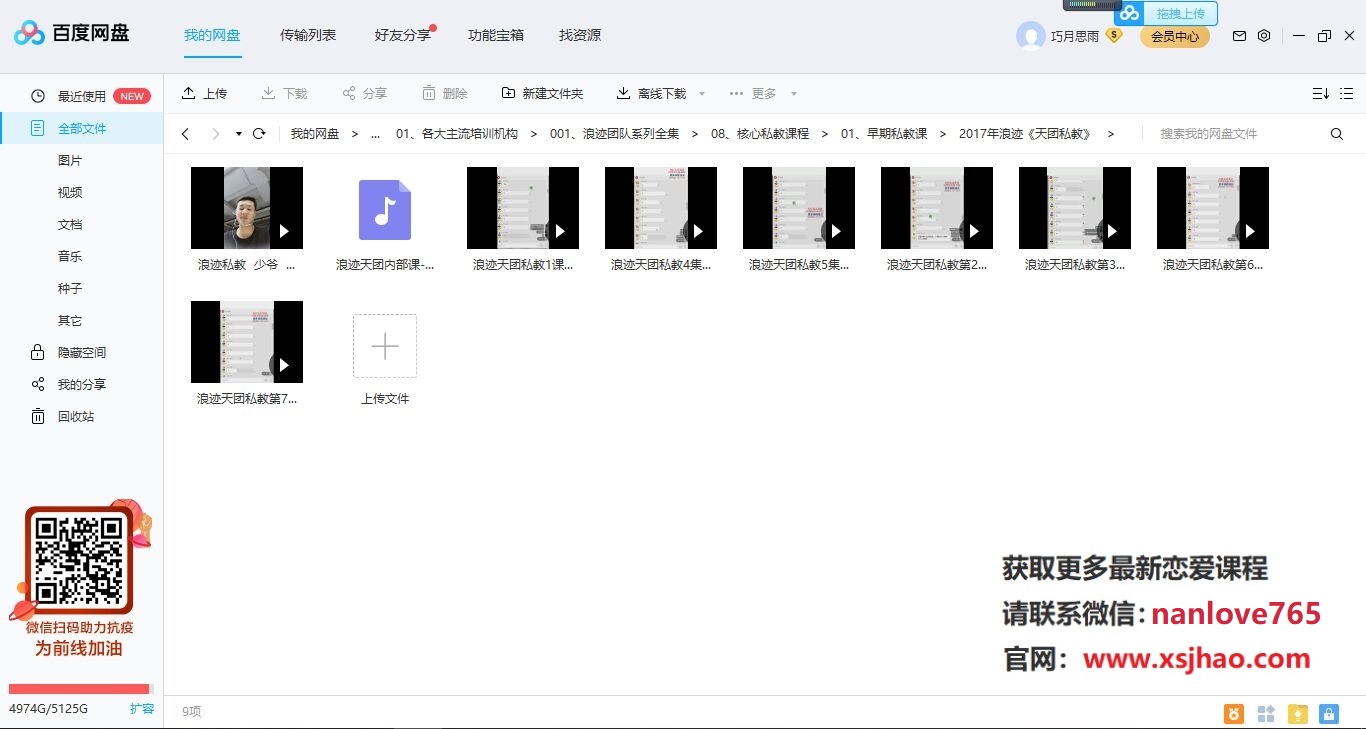Expand the collapsed ... breadcrumb
Screen dimensions: 1366x729
tap(375, 134)
